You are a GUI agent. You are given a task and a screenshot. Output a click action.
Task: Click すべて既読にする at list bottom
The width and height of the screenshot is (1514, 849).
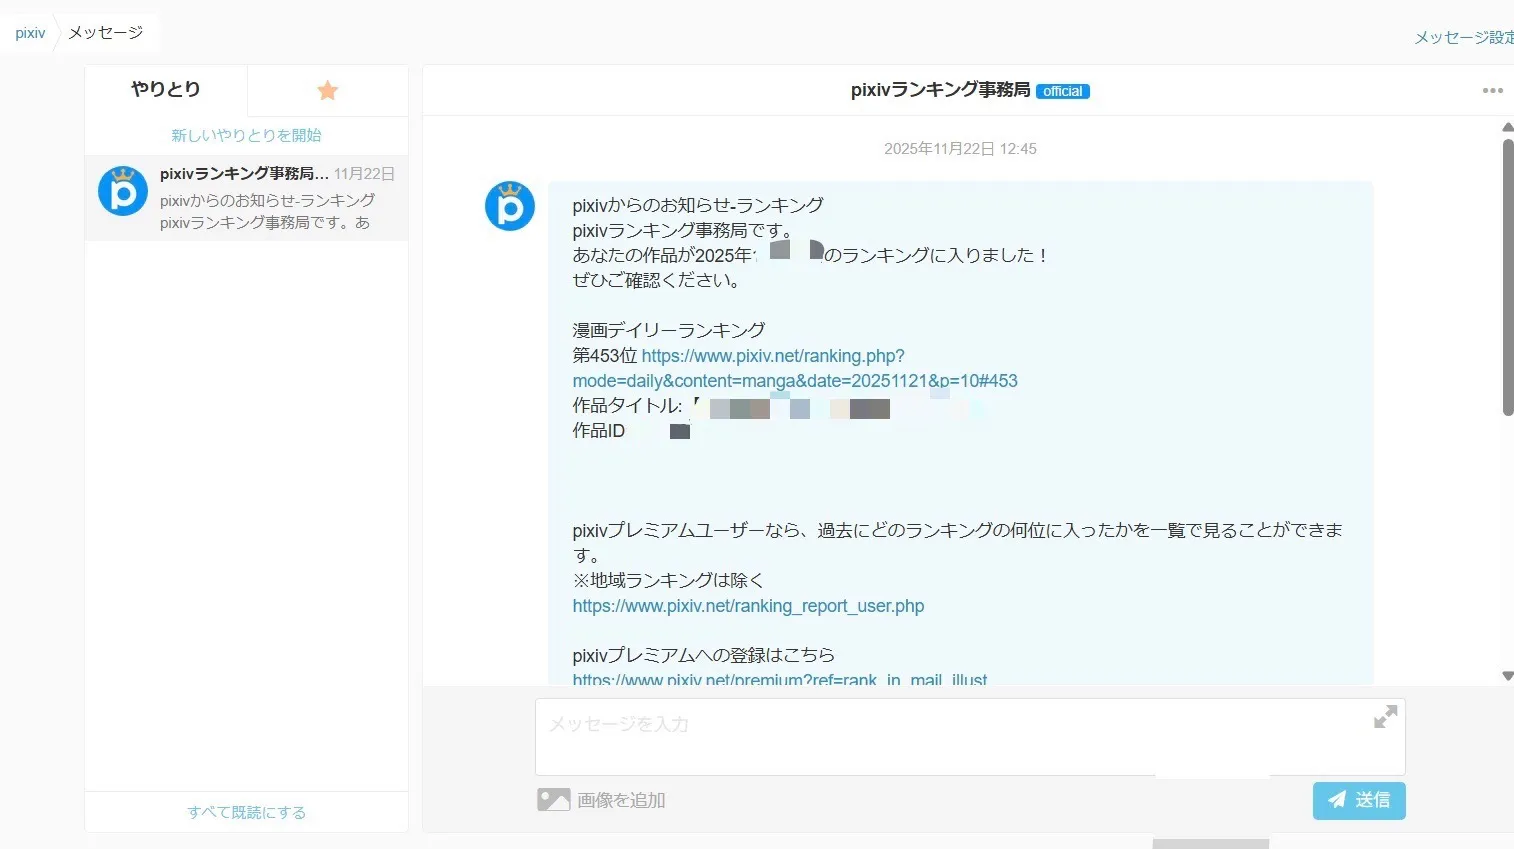click(246, 812)
